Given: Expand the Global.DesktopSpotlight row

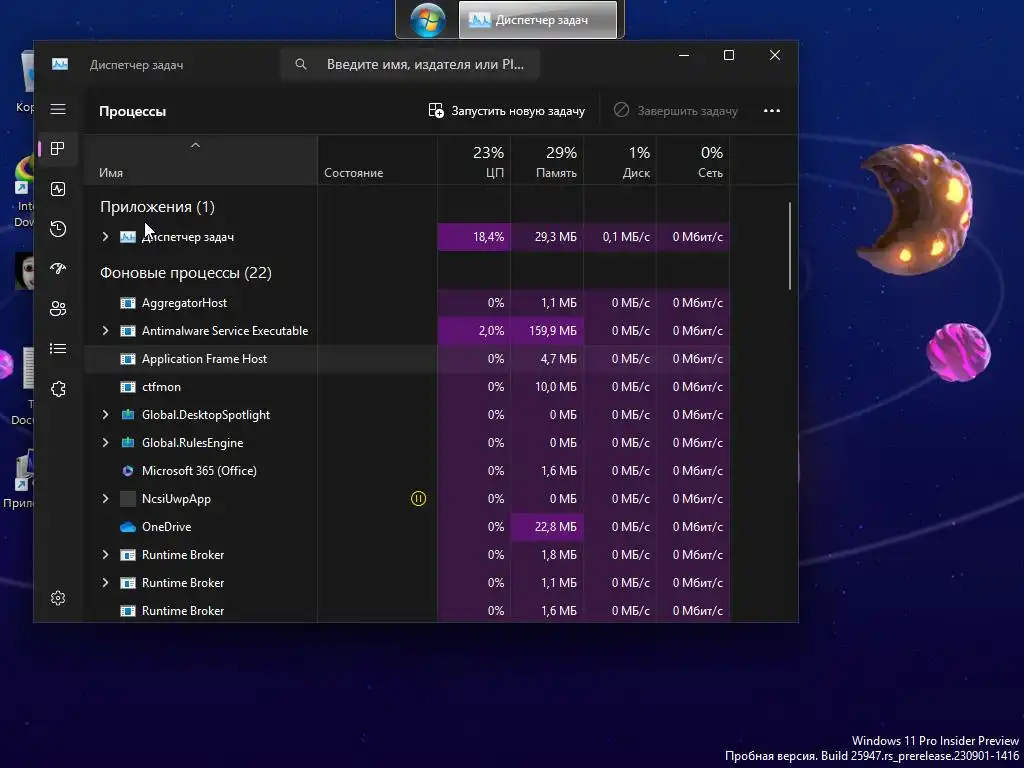Looking at the screenshot, I should point(105,415).
